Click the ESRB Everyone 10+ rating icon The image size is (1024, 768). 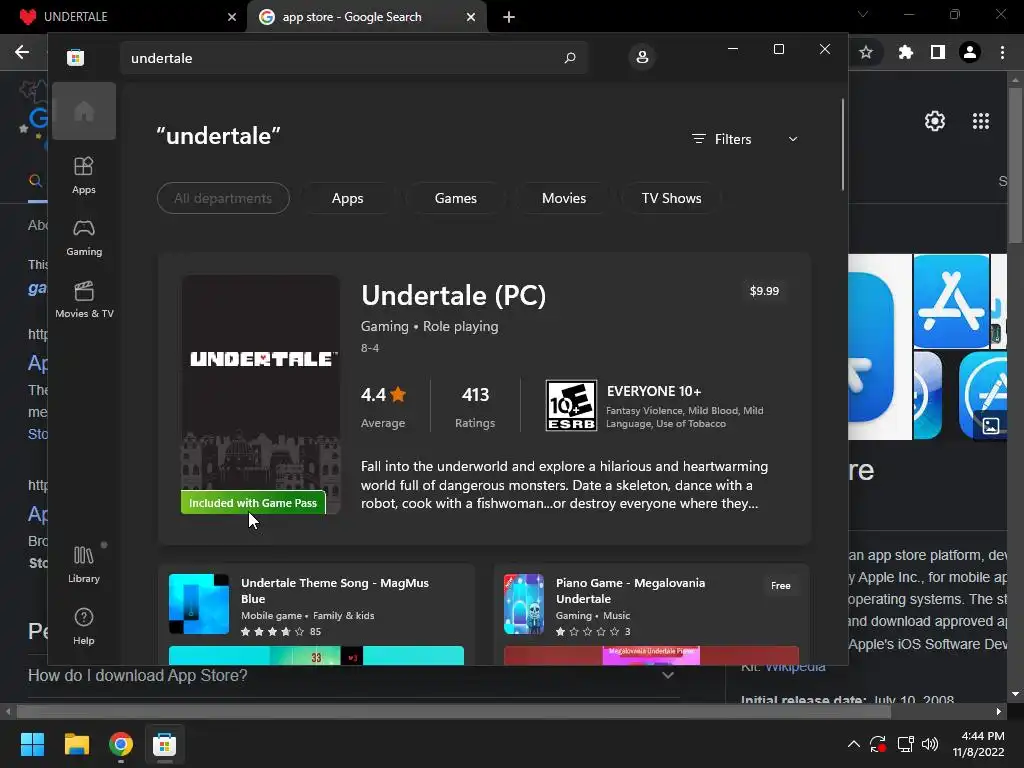coord(571,406)
